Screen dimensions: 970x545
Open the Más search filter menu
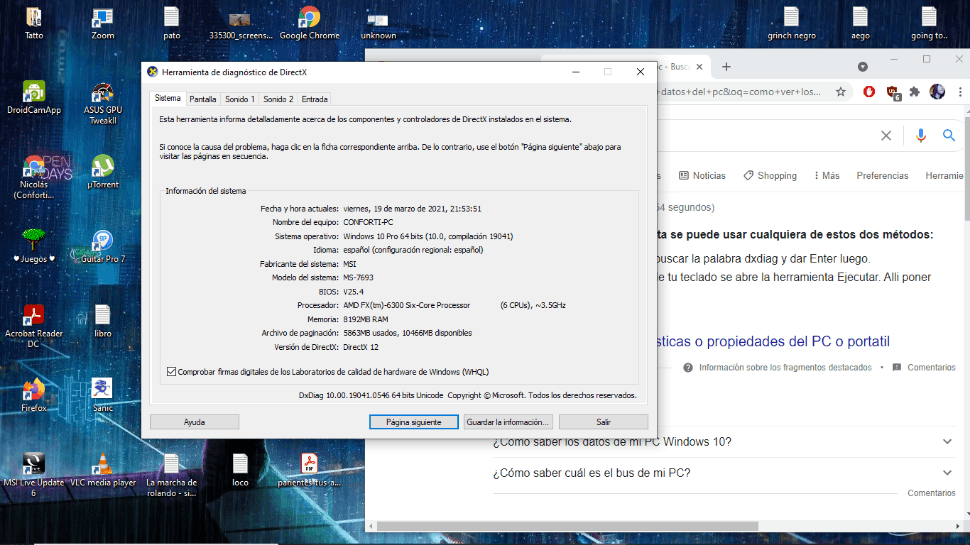pos(826,176)
